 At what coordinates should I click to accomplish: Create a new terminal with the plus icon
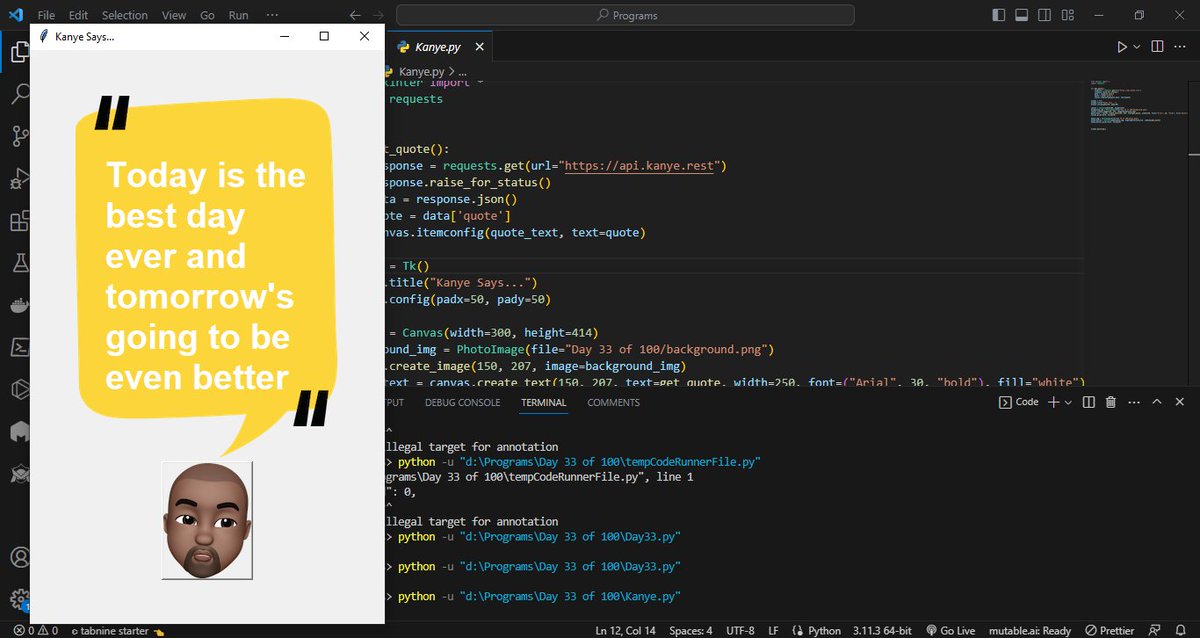[x=1053, y=402]
